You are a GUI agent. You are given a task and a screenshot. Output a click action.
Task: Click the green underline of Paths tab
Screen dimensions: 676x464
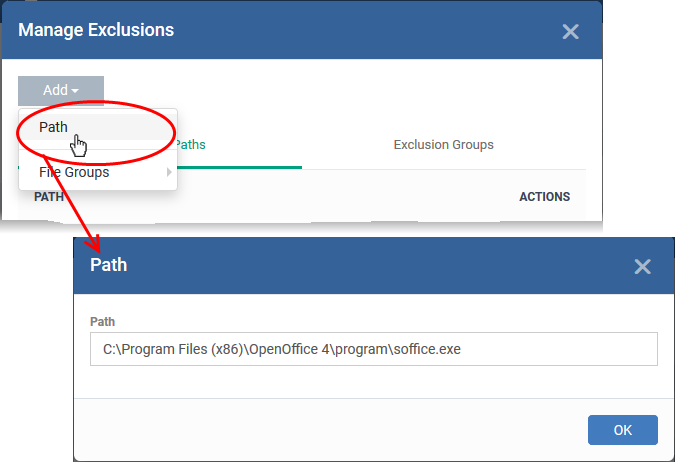[239, 167]
